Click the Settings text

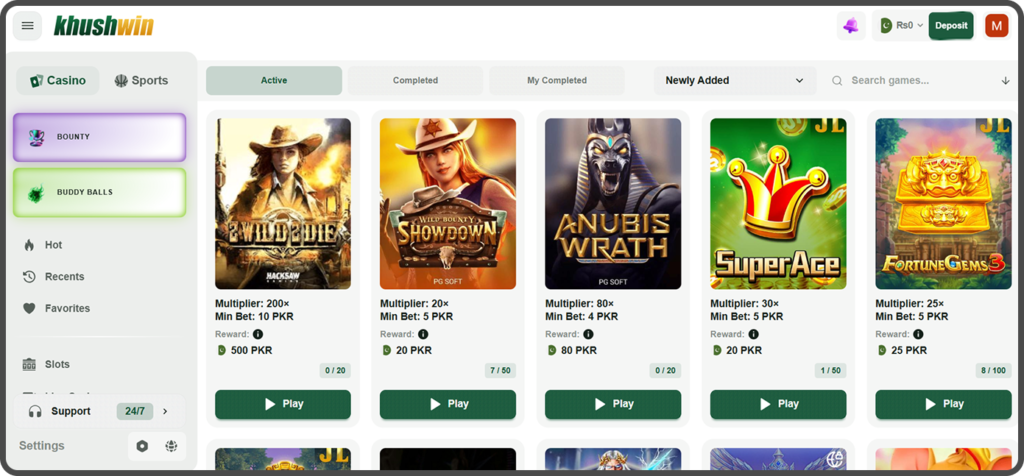(42, 446)
